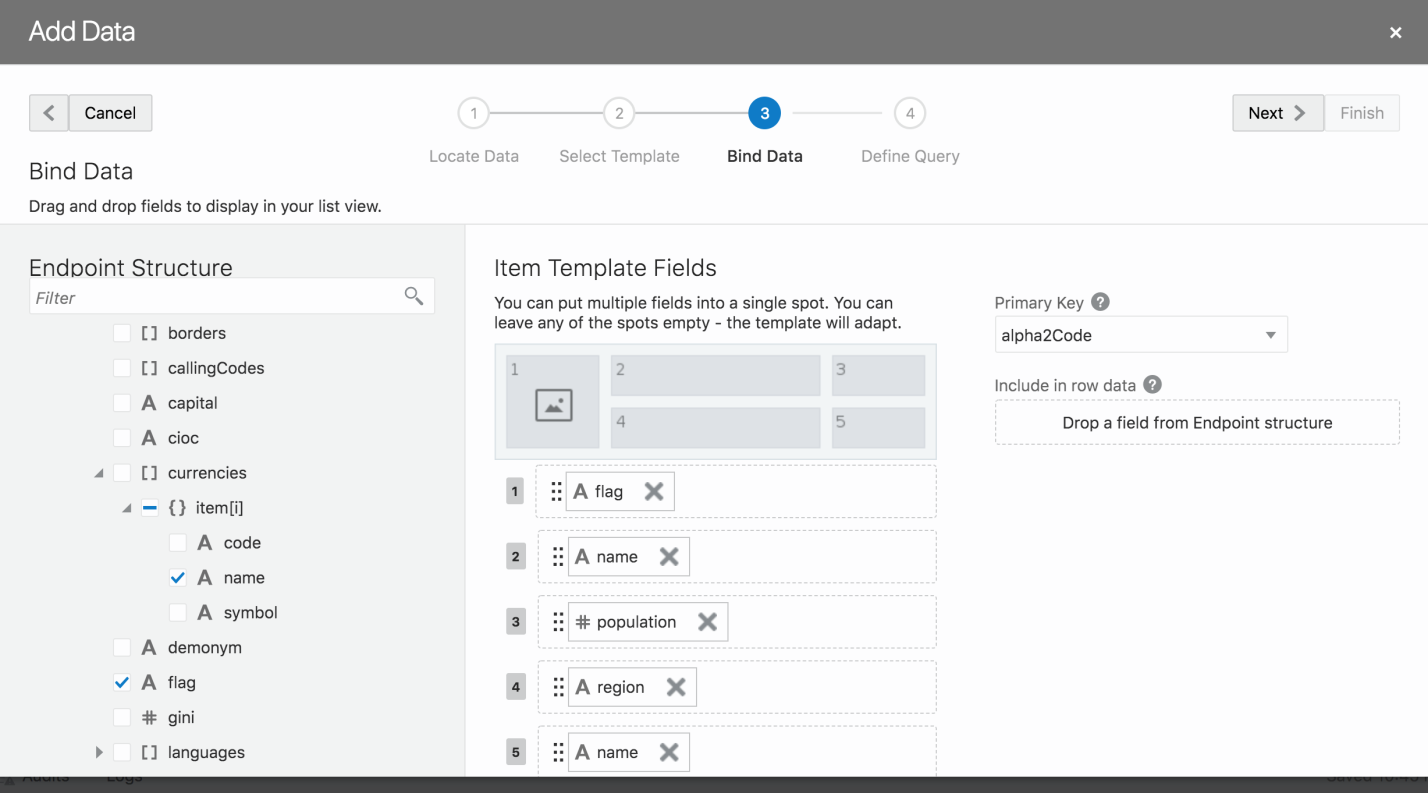The height and width of the screenshot is (793, 1428).
Task: Uncheck the name checkbox under currencies item[i]
Action: point(178,578)
